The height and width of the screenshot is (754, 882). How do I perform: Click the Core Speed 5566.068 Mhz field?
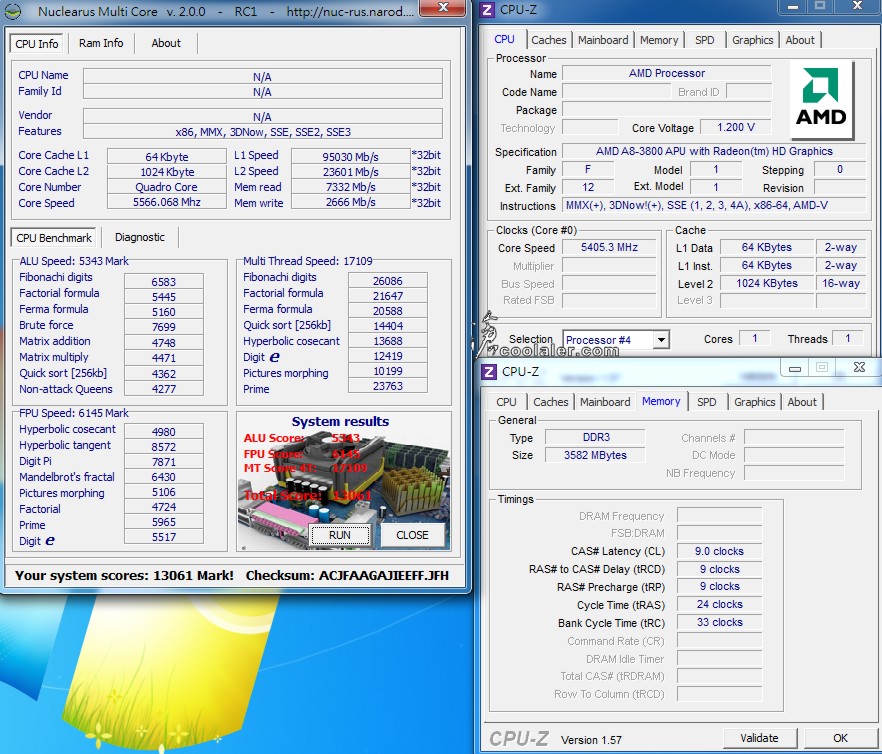(166, 202)
